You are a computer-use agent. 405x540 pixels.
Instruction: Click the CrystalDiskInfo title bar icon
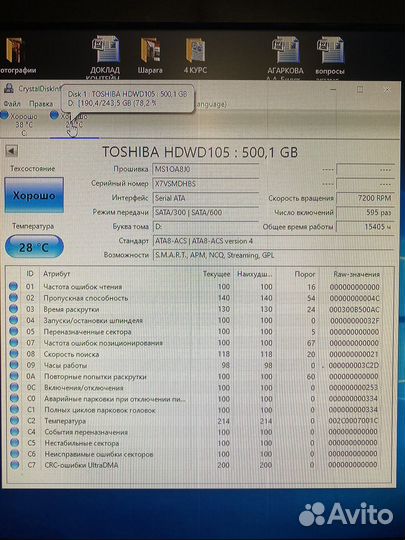tap(9, 89)
